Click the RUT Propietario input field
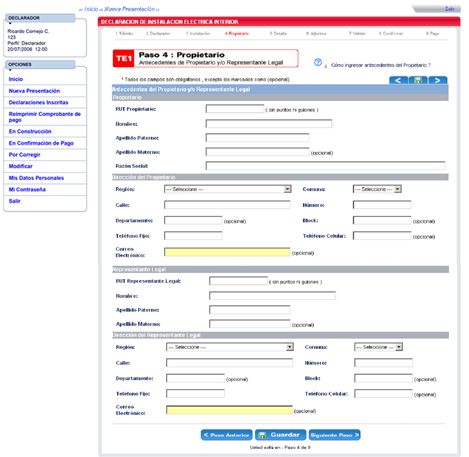 [235, 109]
